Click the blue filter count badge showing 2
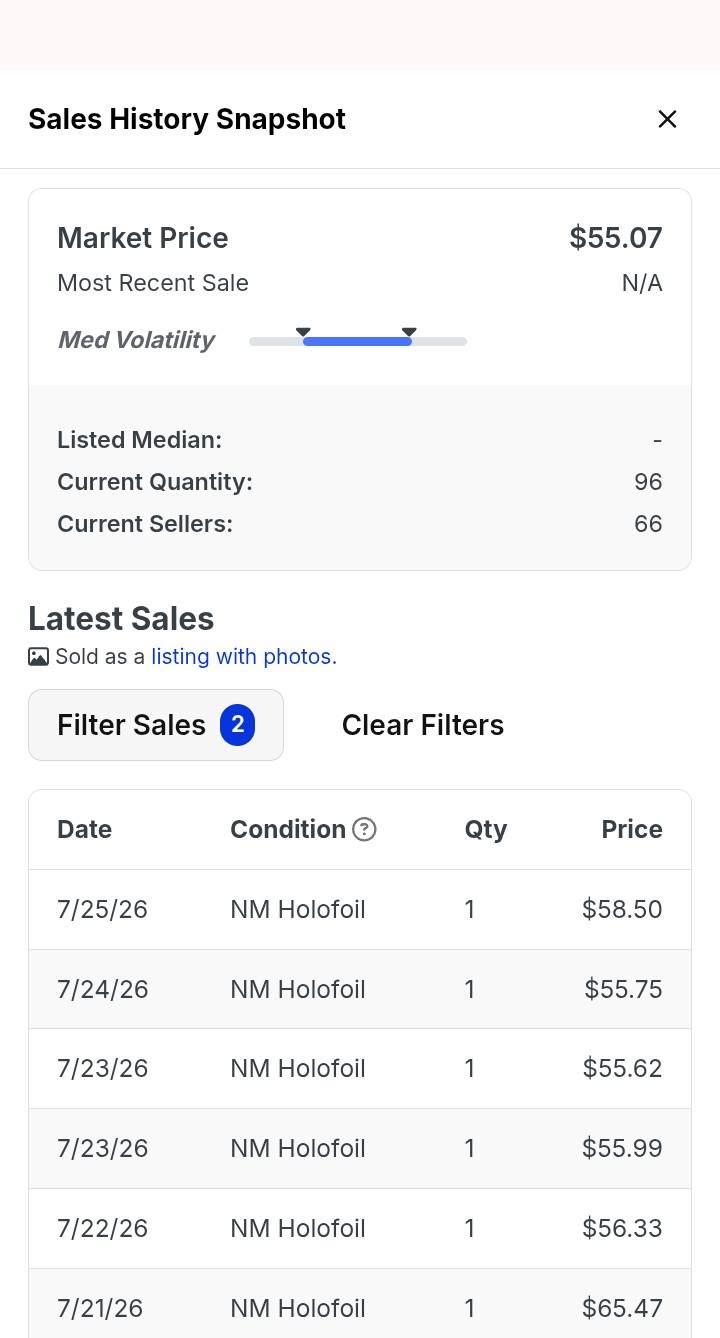 [x=238, y=725]
